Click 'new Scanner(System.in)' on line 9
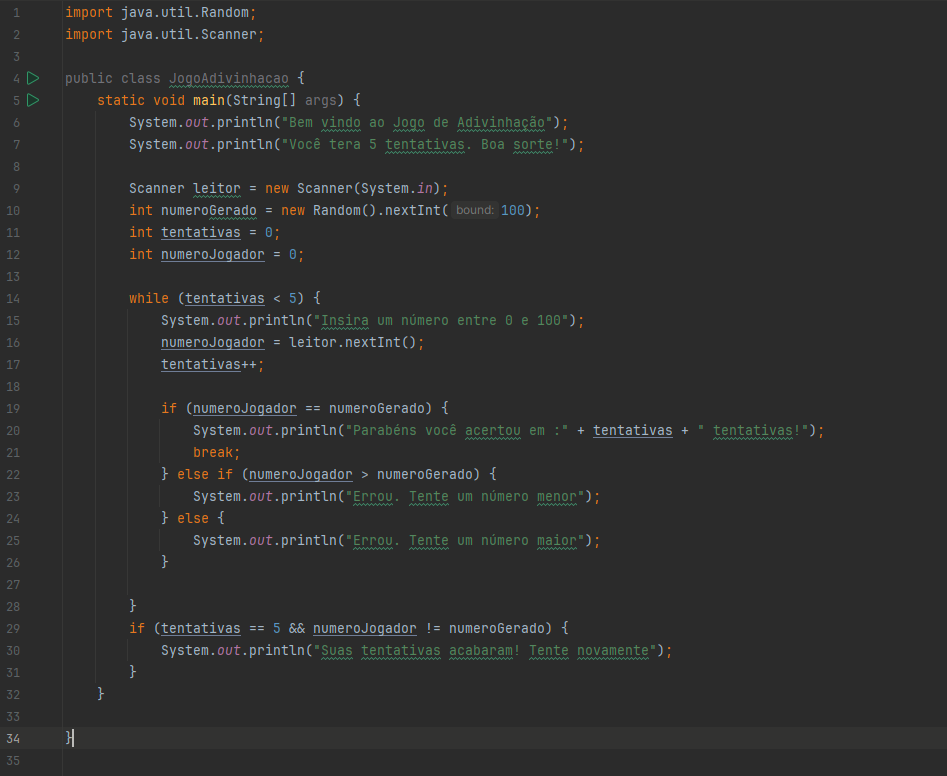The width and height of the screenshot is (947, 776). pyautogui.click(x=353, y=188)
